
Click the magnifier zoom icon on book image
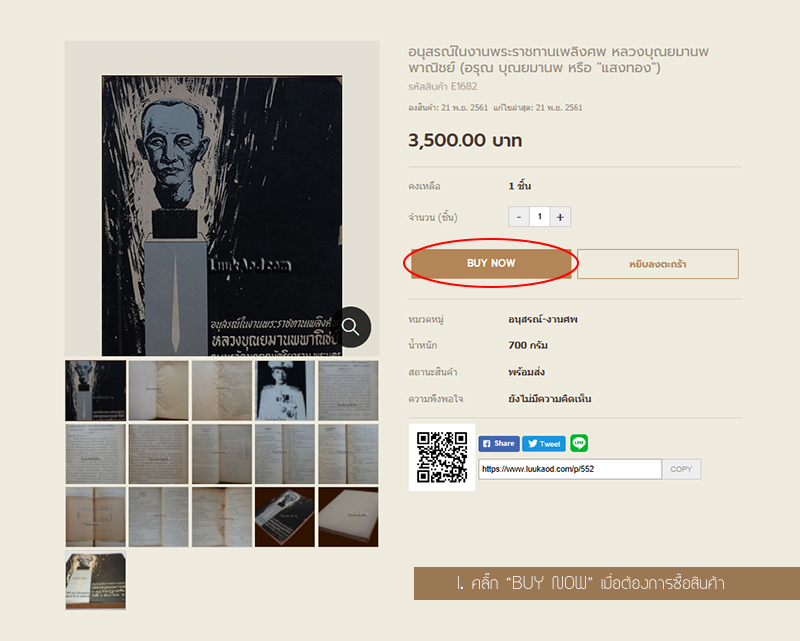[x=351, y=327]
